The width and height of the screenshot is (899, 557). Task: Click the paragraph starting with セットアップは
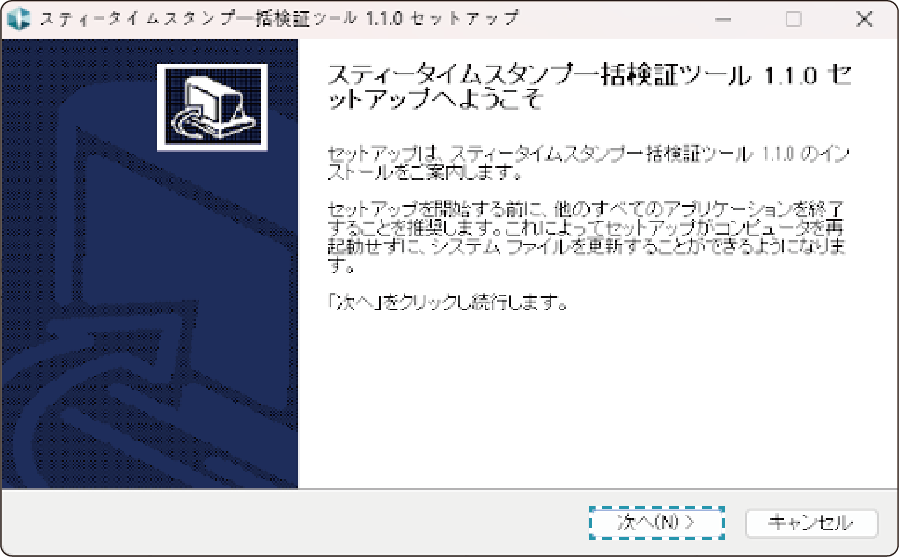[590, 163]
